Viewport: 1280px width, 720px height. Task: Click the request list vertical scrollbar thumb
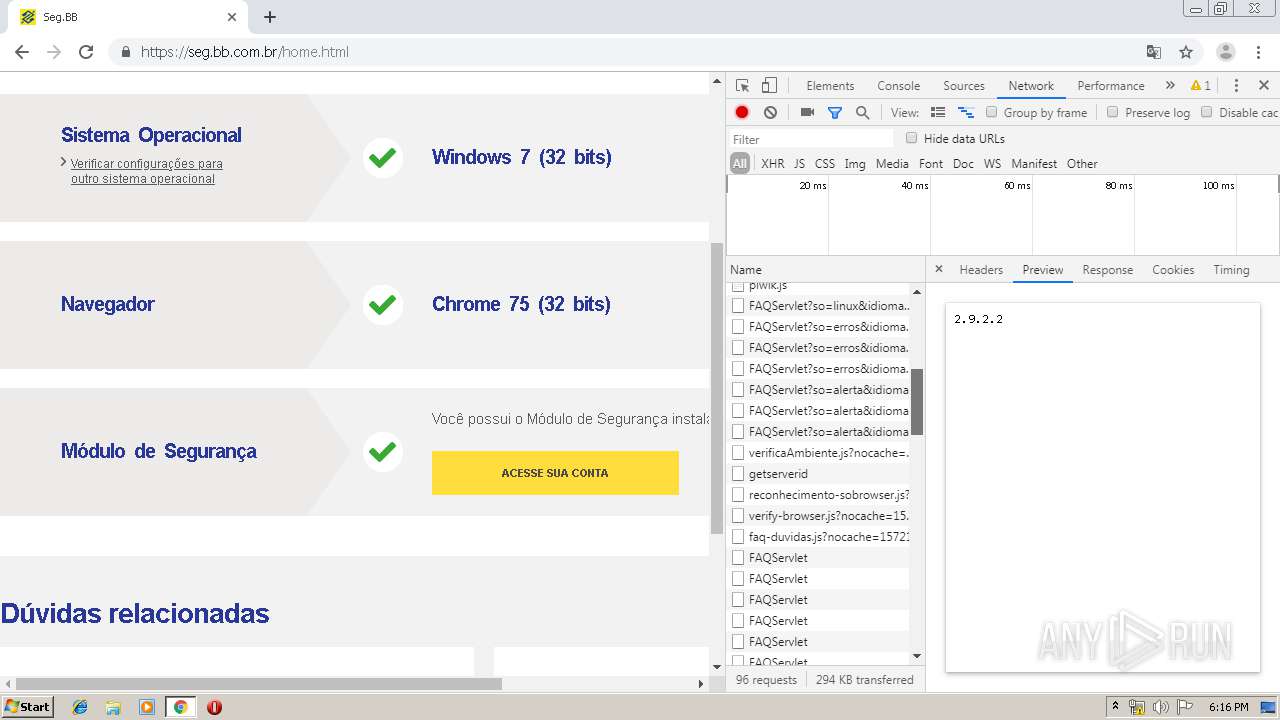[x=917, y=401]
